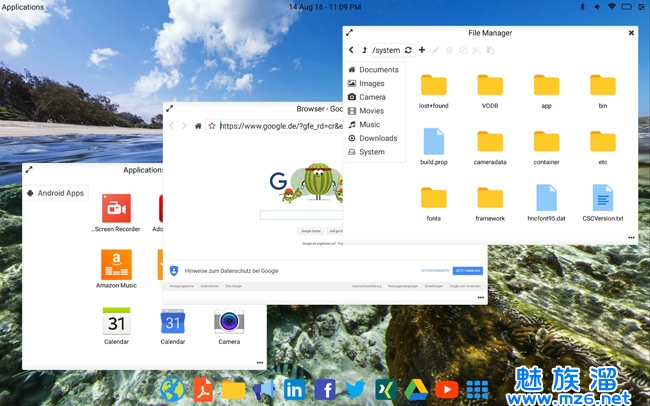Open the File Manager three-dot overflow menu

pos(631,238)
